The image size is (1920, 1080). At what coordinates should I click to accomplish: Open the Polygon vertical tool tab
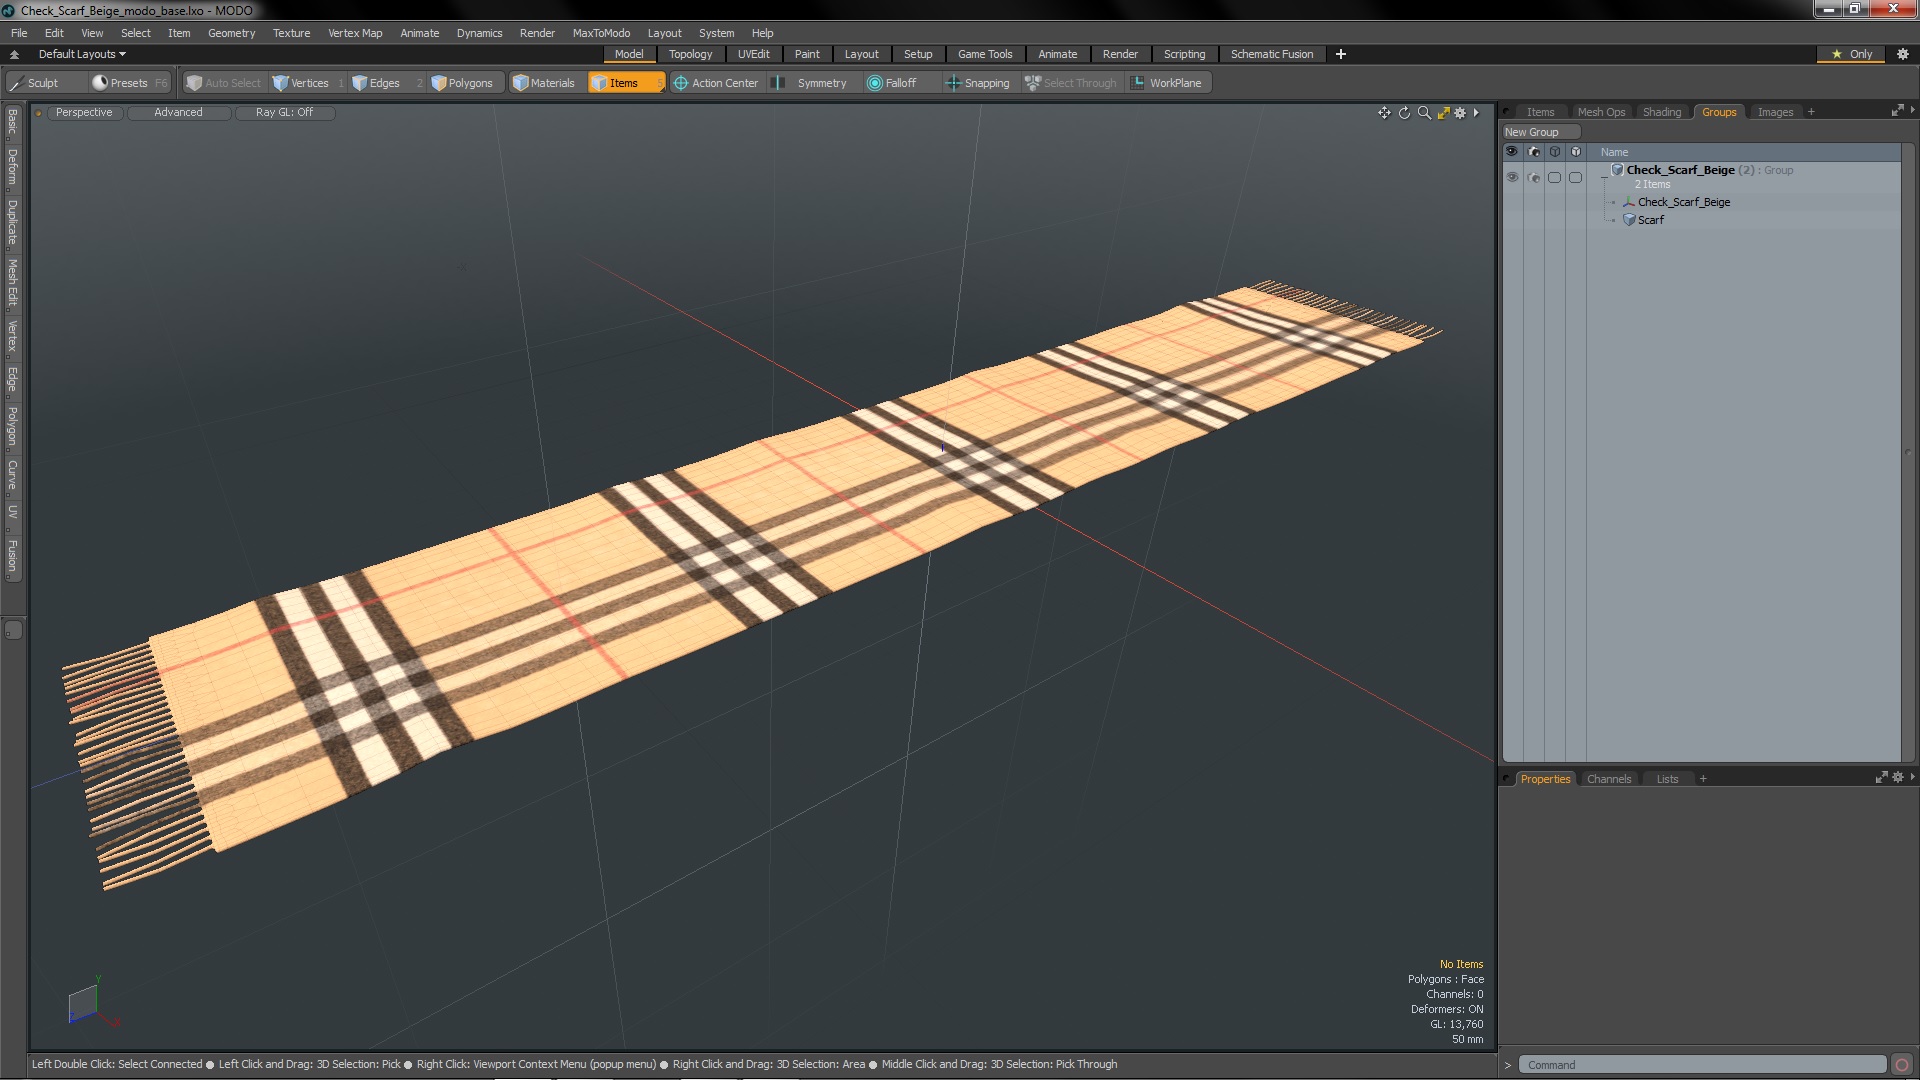coord(13,427)
